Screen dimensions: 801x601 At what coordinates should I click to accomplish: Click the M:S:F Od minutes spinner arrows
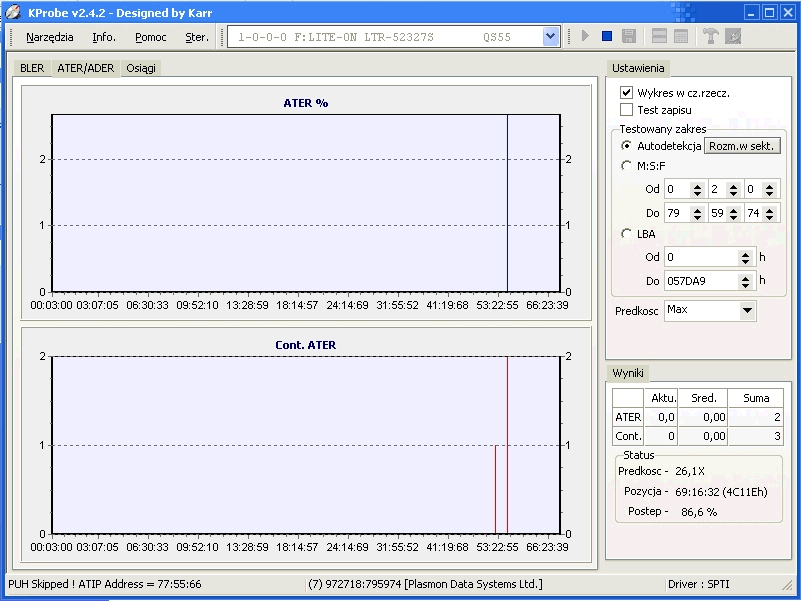[698, 190]
